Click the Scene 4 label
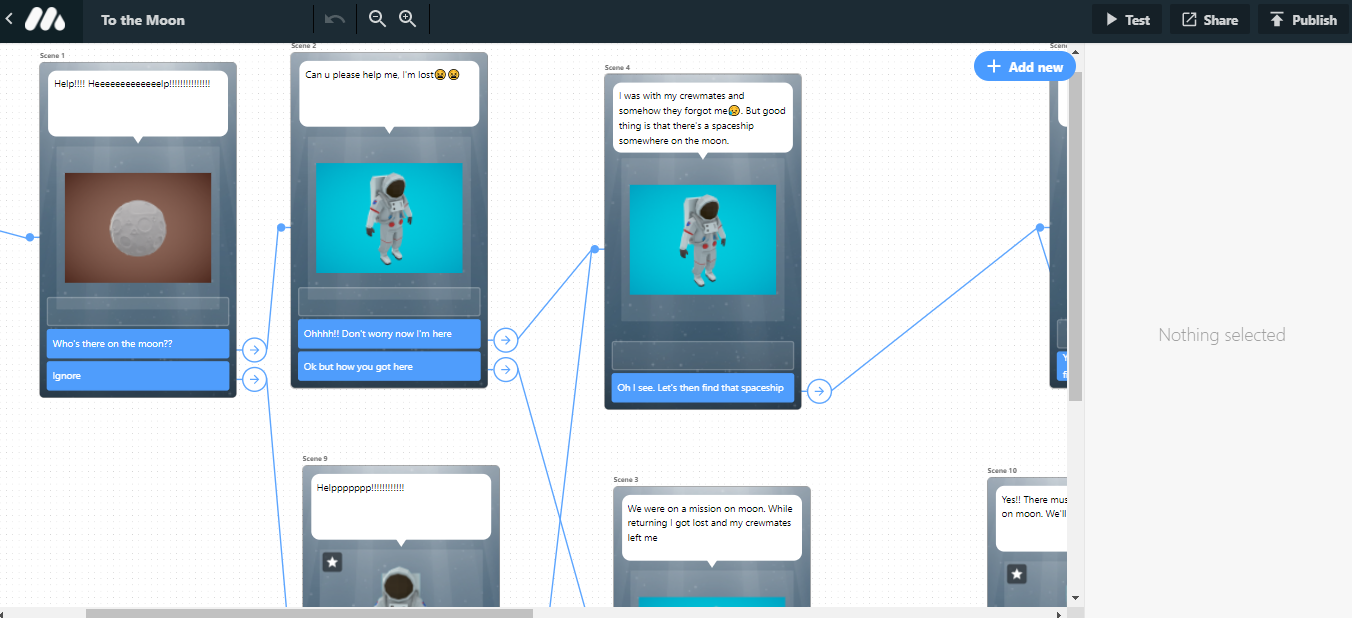Screen dimensions: 1352x618 tap(617, 68)
